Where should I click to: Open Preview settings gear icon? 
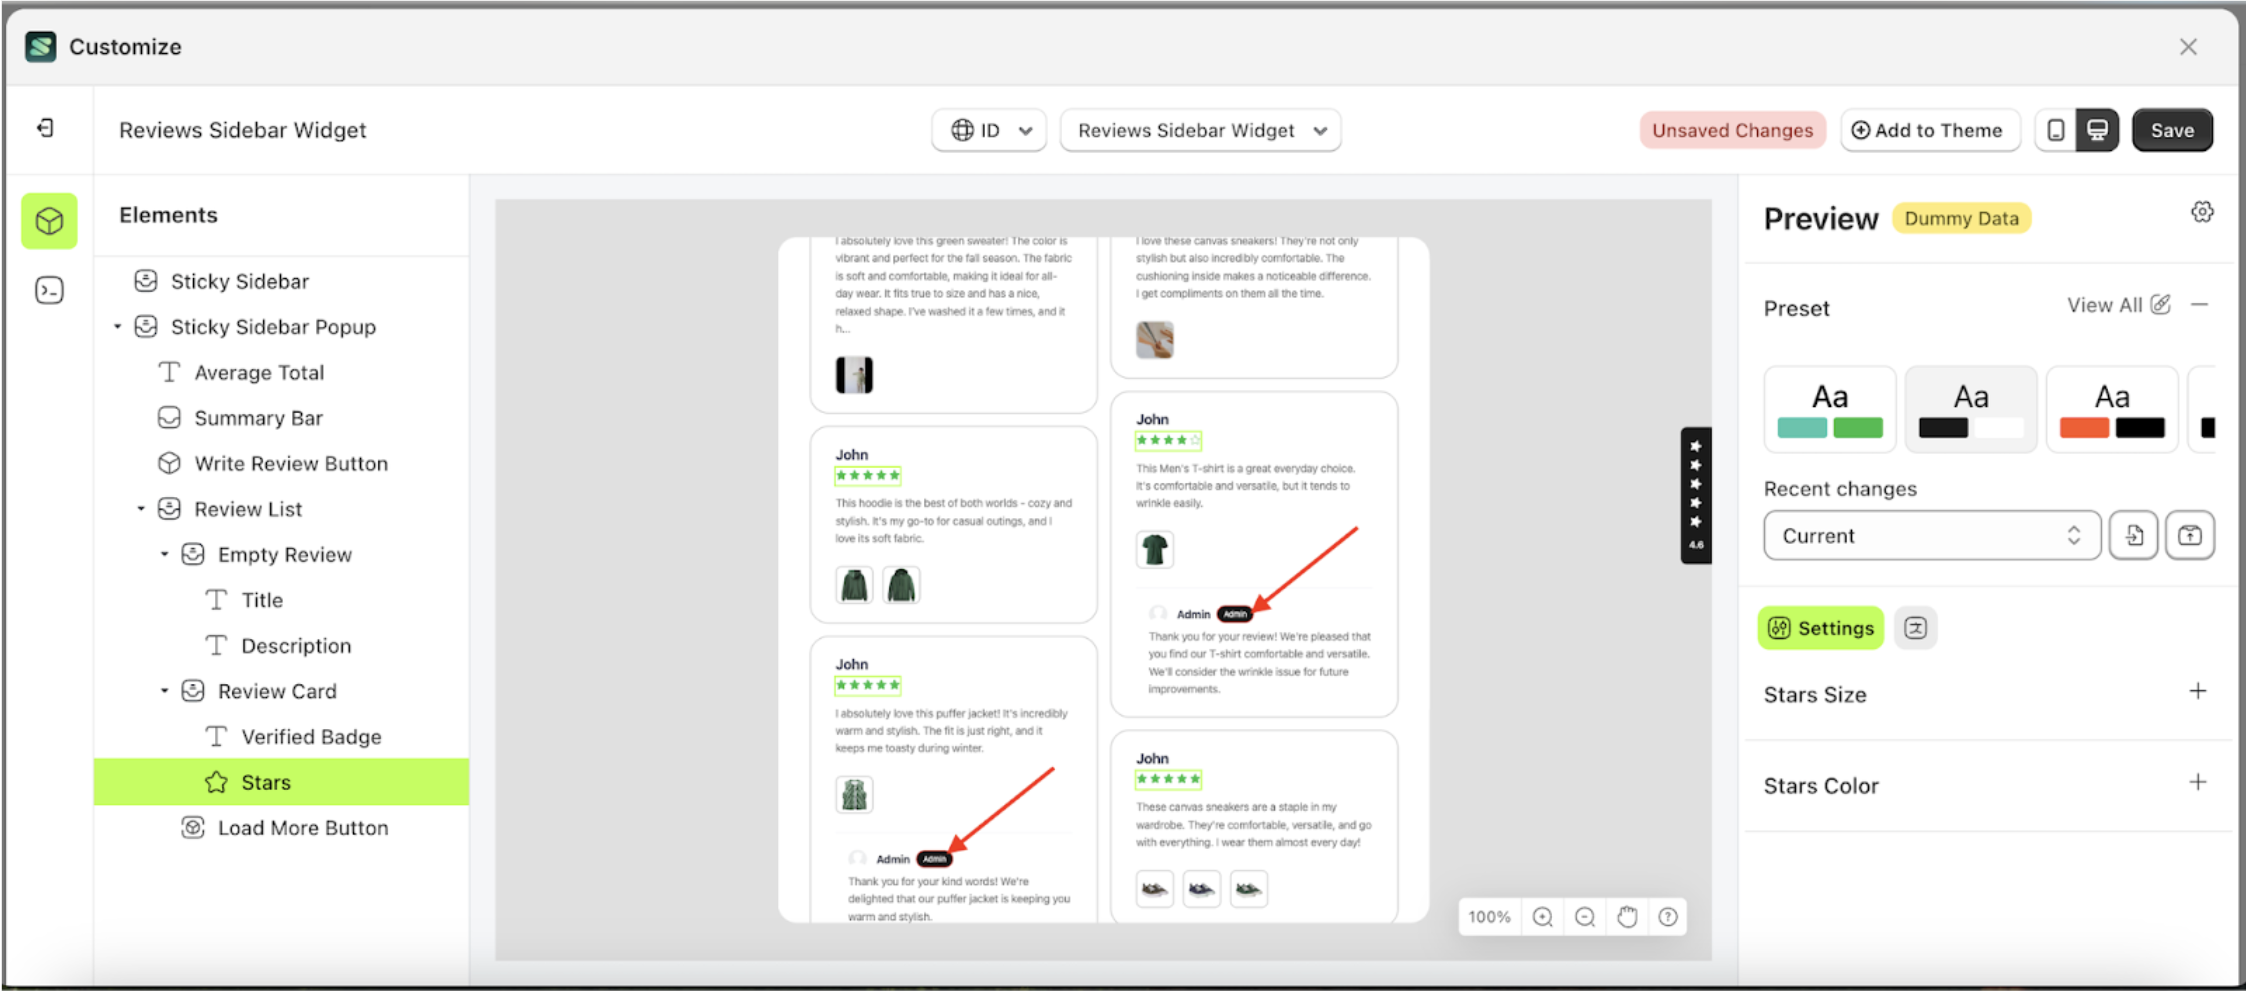pos(2202,212)
